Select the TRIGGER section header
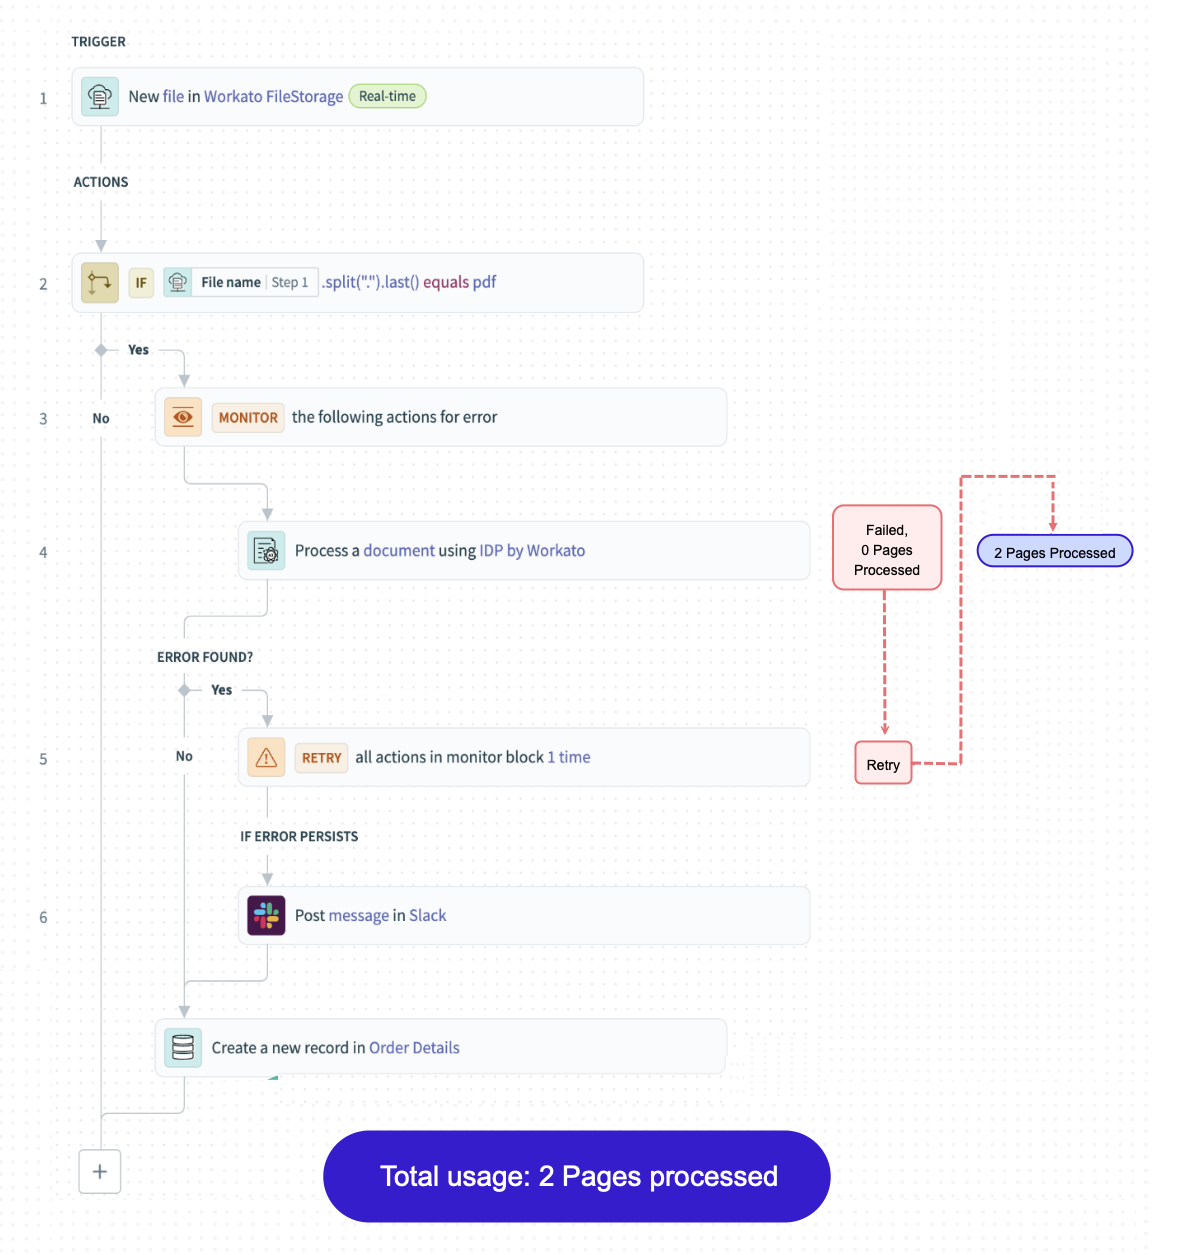Viewport: 1182px width, 1255px height. click(98, 42)
